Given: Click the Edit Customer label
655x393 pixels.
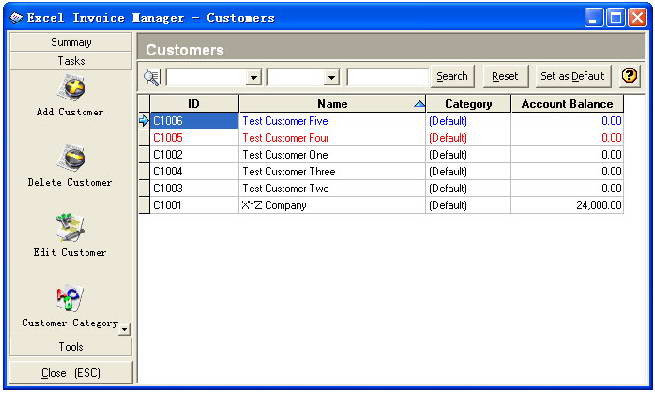Looking at the screenshot, I should click(70, 252).
